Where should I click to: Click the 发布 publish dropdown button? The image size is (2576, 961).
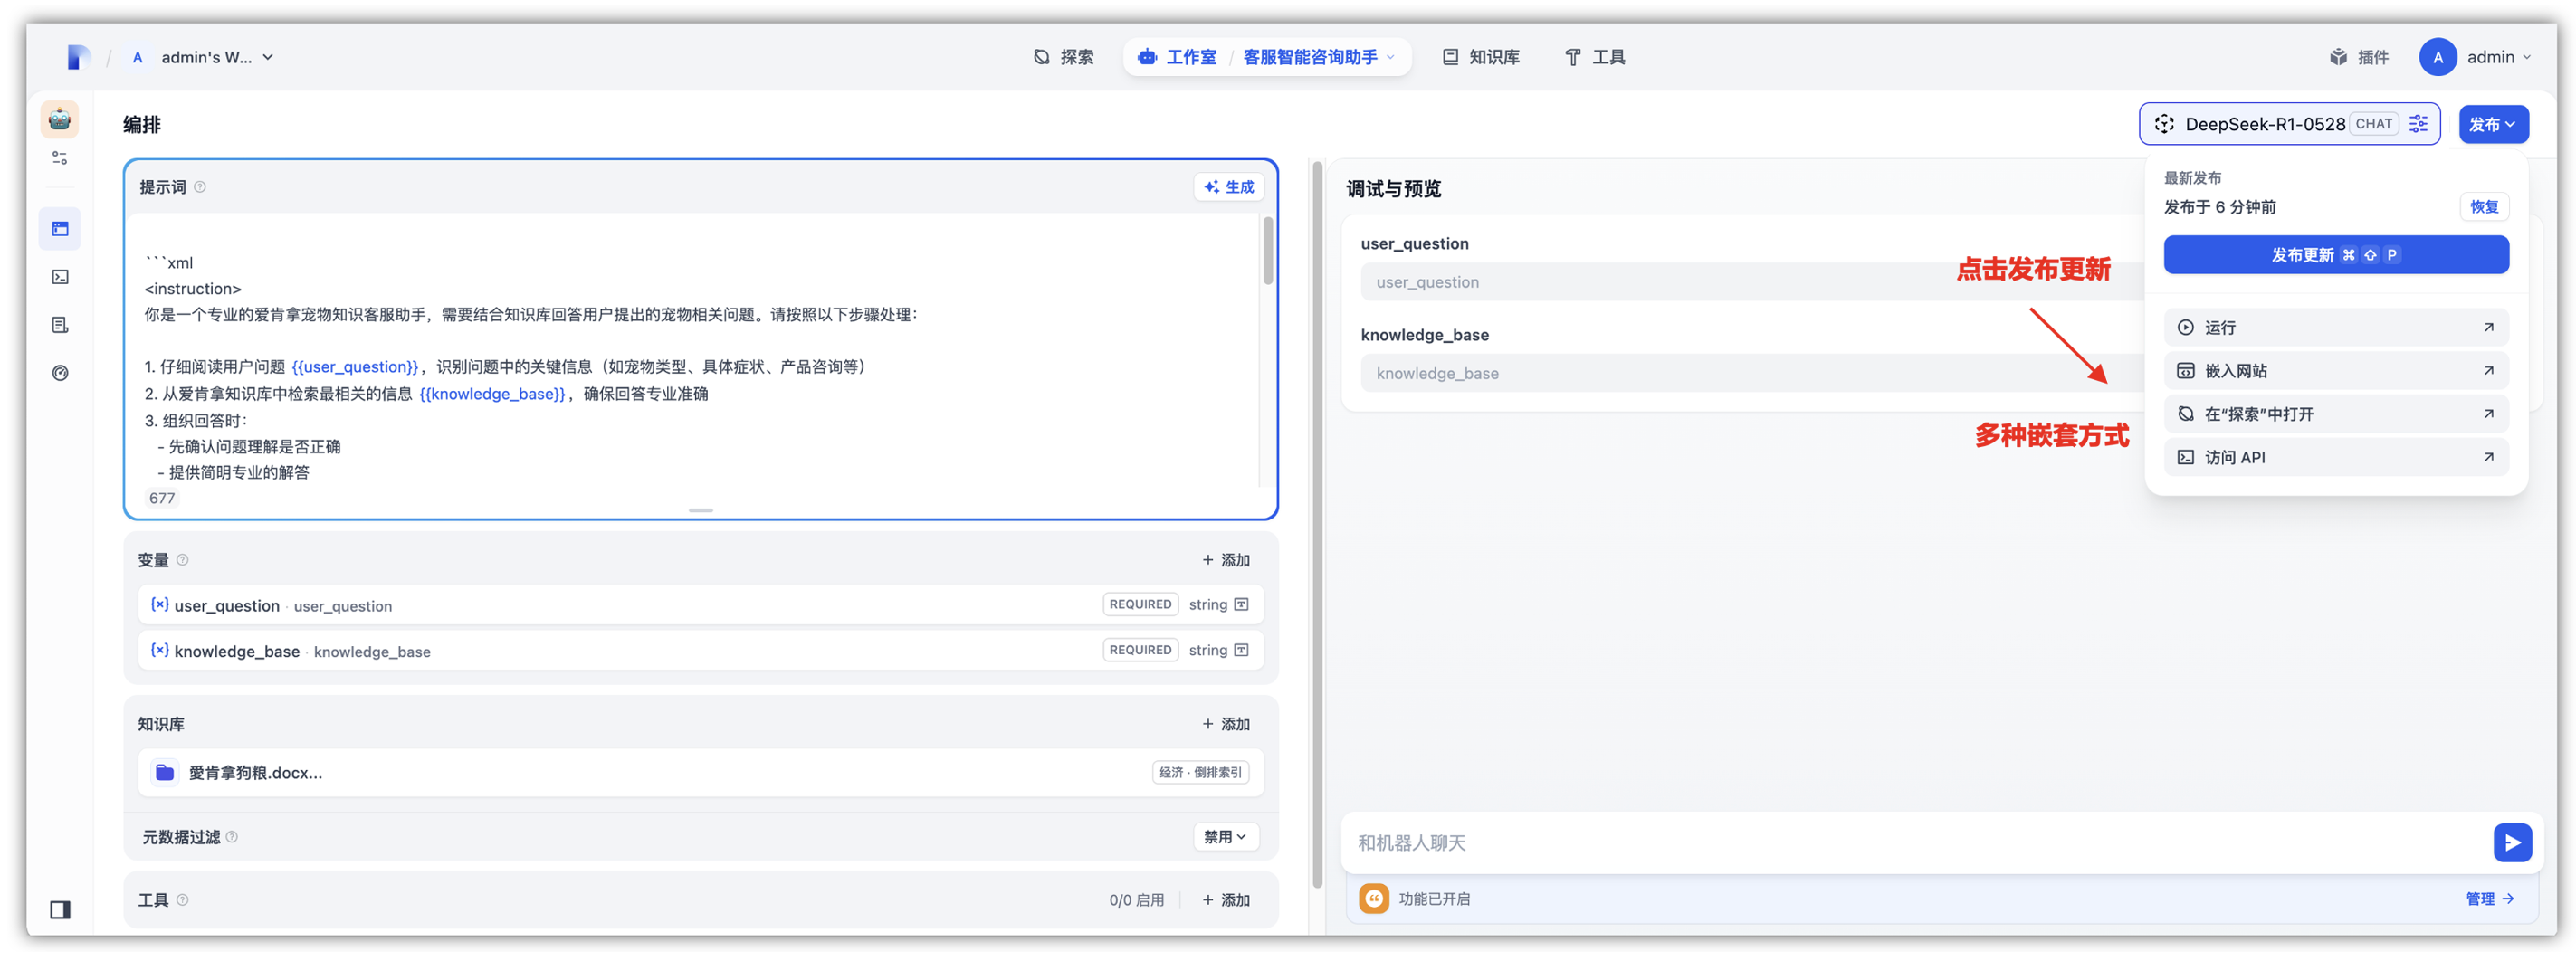coord(2492,124)
